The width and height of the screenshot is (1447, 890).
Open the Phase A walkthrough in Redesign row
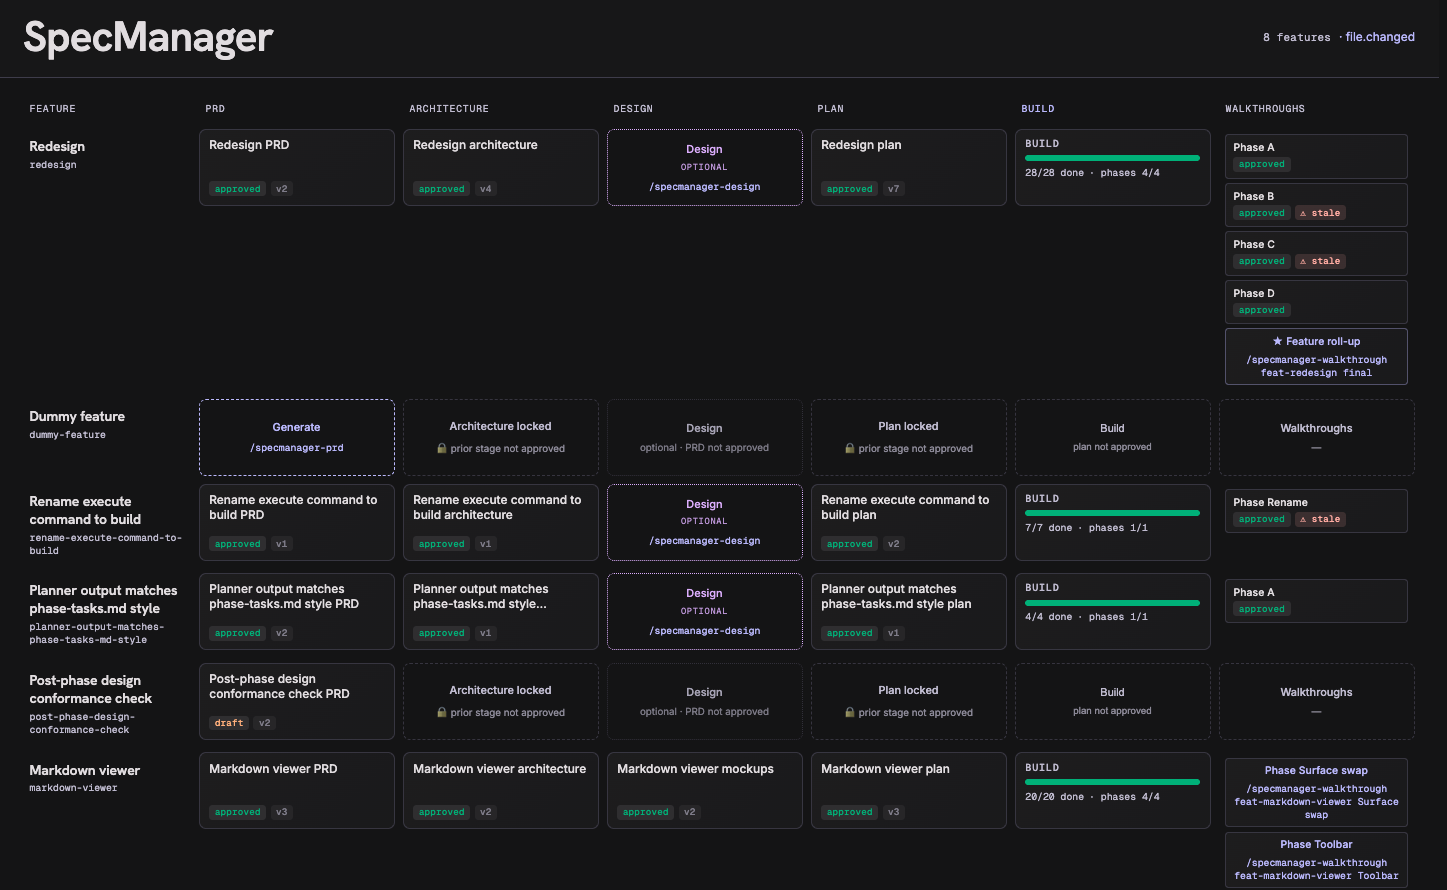[1316, 156]
